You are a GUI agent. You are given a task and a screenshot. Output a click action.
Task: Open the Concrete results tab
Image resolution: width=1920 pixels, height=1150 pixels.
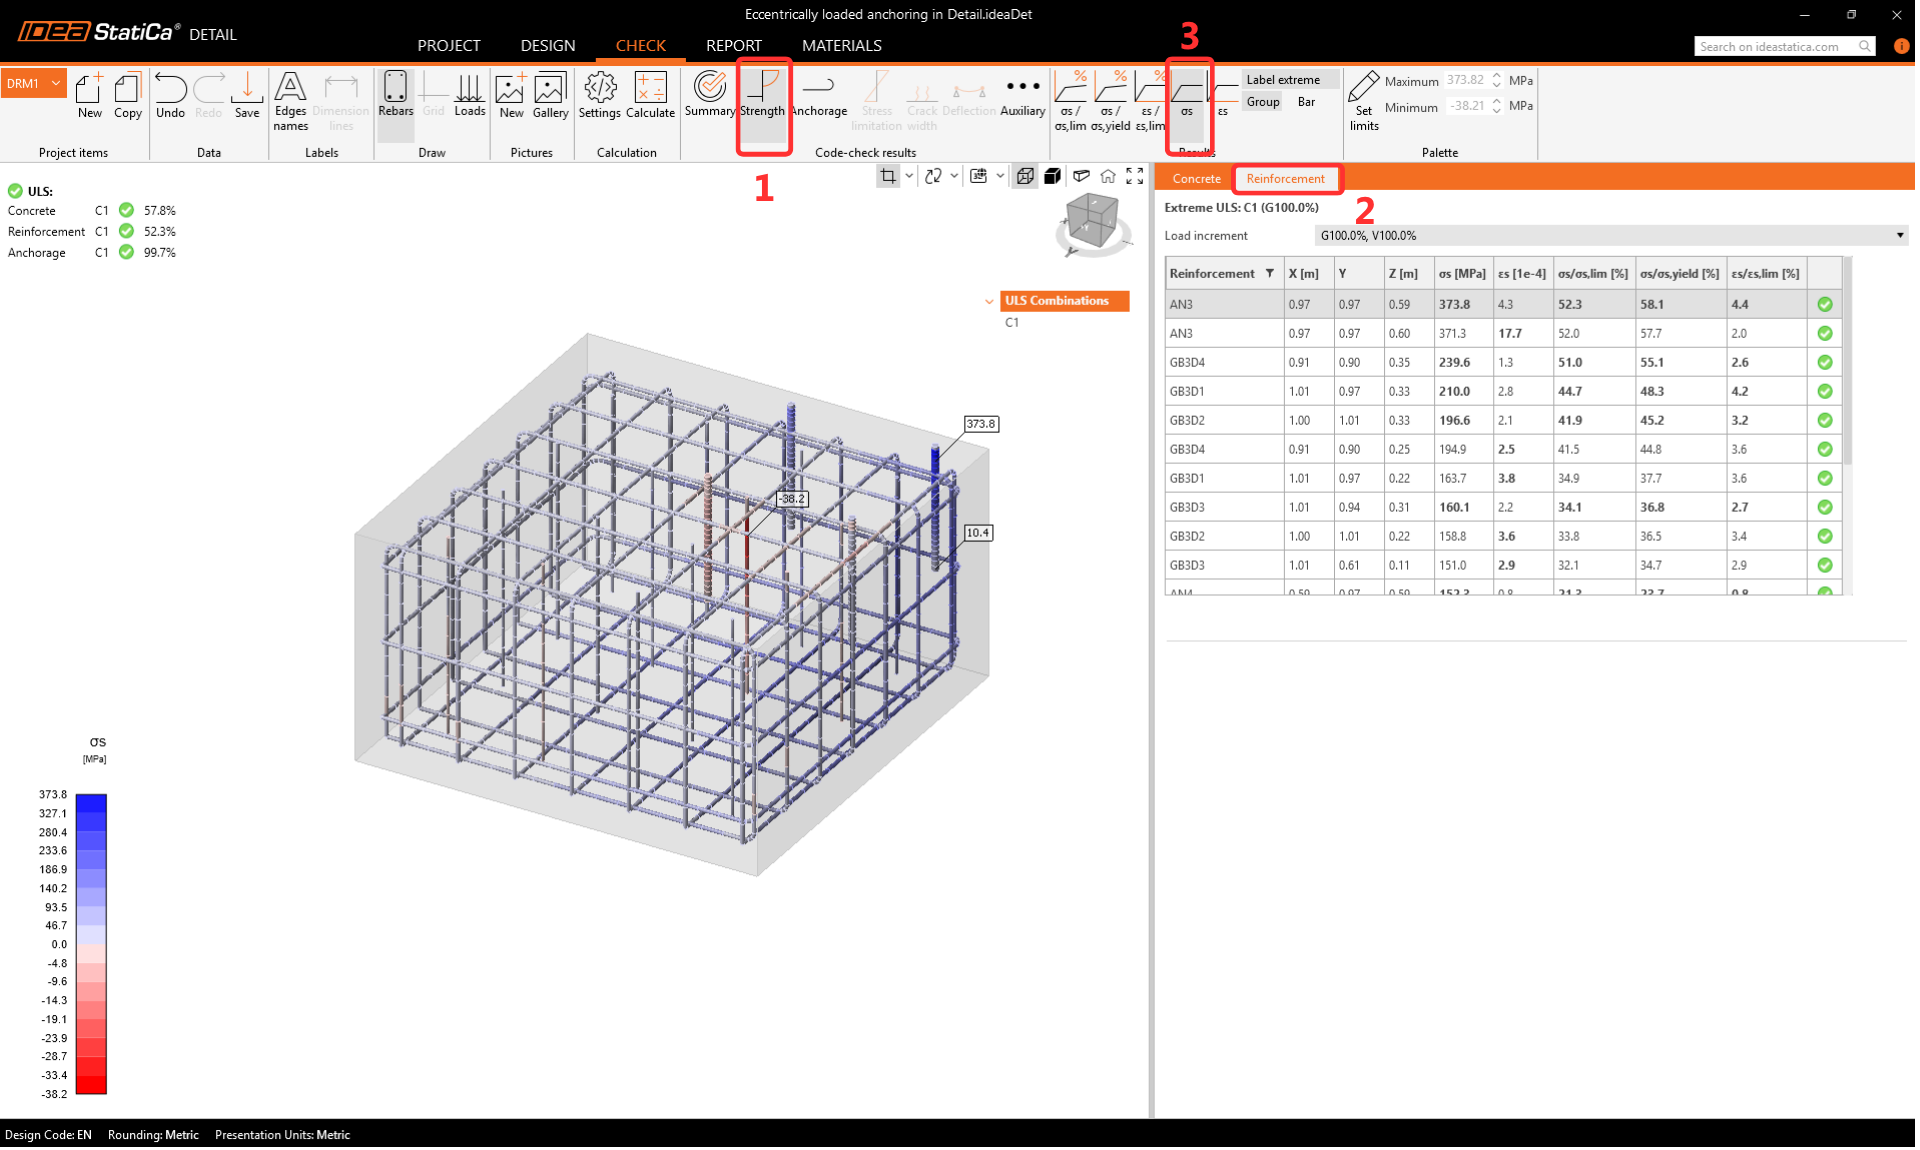click(1196, 179)
